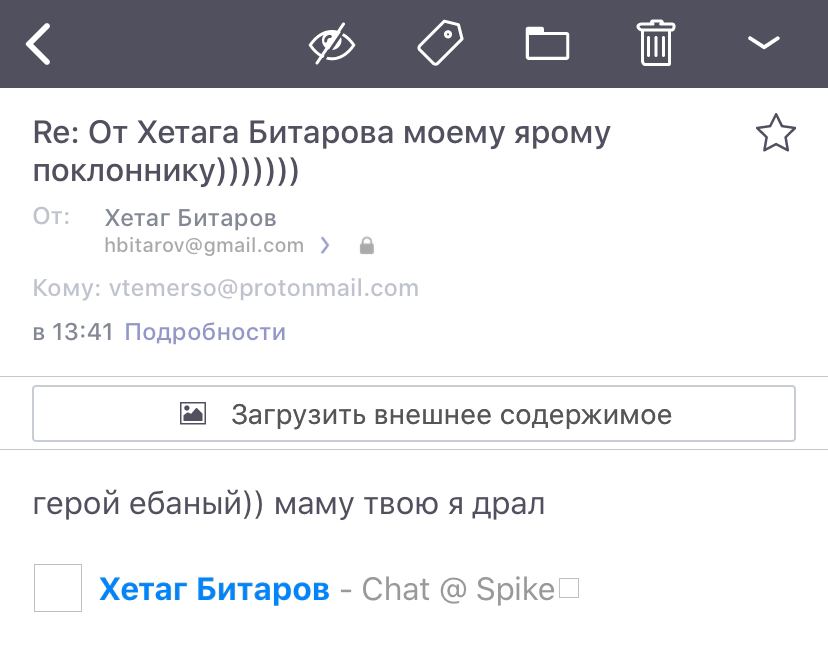Tap the blank signature avatar image
This screenshot has width=828, height=654.
(x=58, y=588)
